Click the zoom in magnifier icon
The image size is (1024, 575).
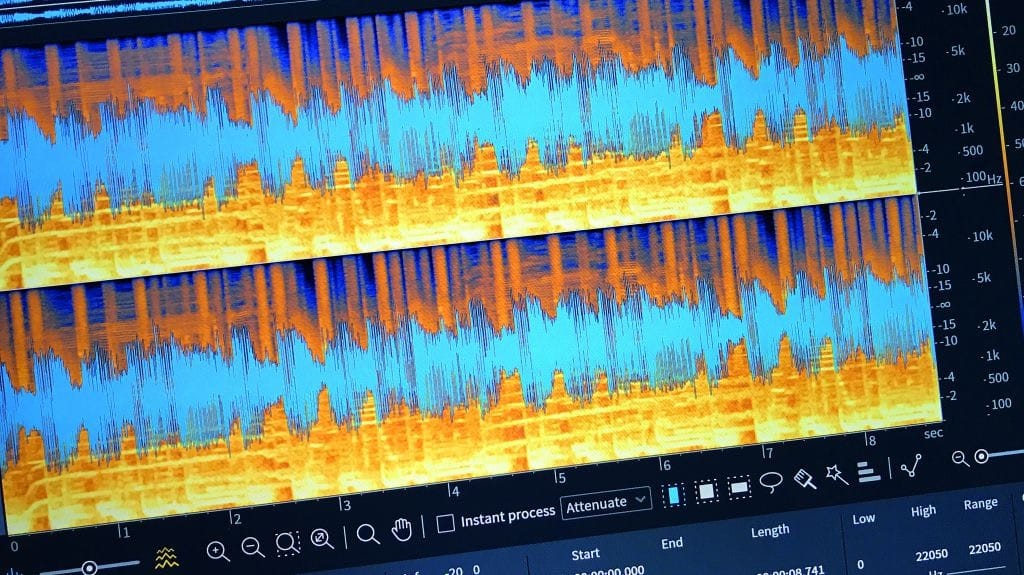click(218, 550)
